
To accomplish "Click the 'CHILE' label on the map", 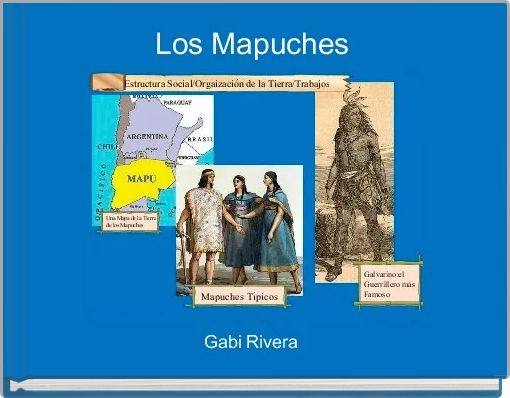I will pos(107,147).
